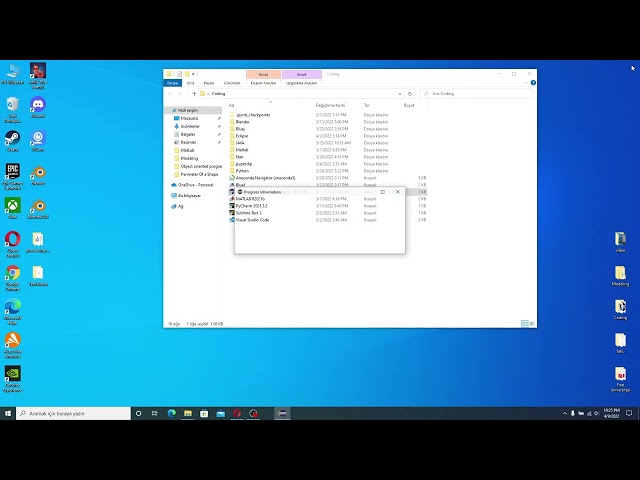The image size is (640, 480).
Task: Go up one folder level in Explorer
Action: 194,94
